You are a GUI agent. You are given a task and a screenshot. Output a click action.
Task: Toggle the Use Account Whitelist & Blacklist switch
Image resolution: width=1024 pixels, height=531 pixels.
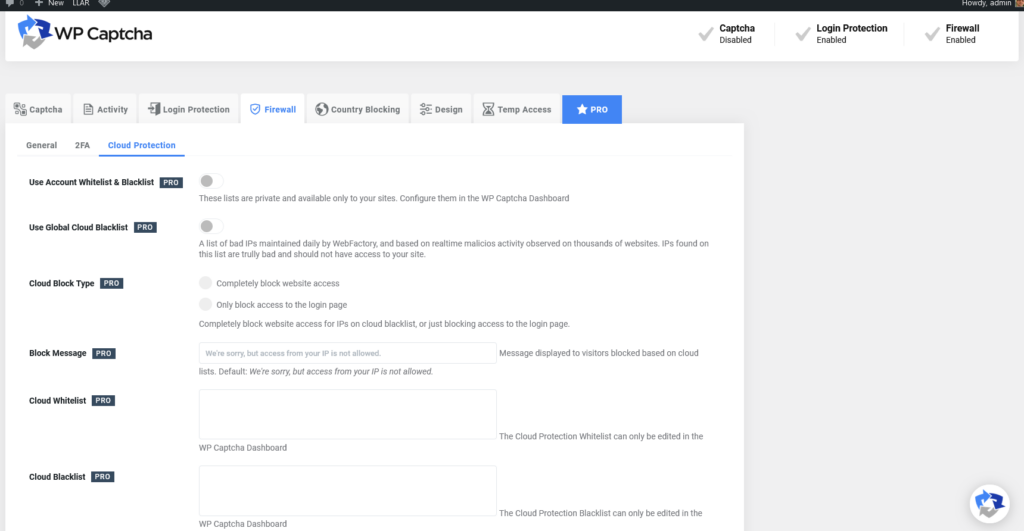coord(210,181)
